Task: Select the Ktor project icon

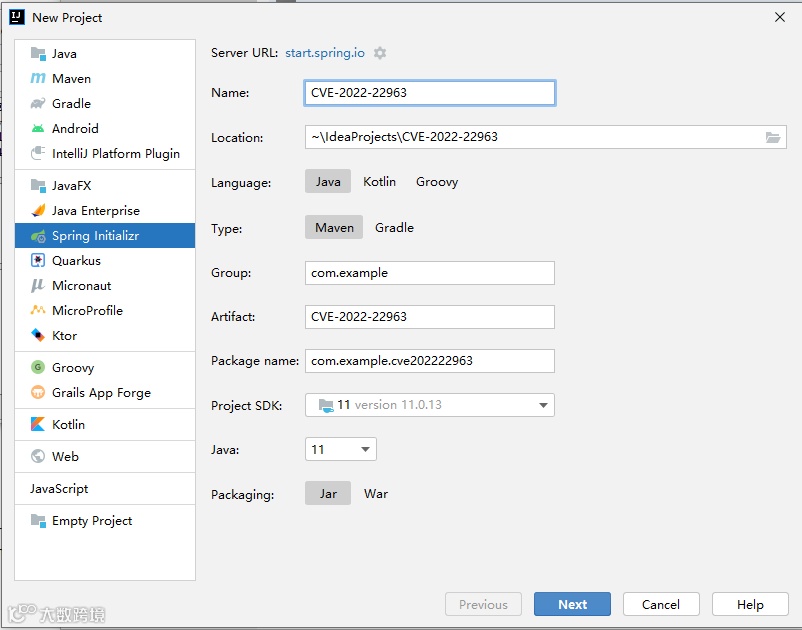Action: tap(38, 335)
